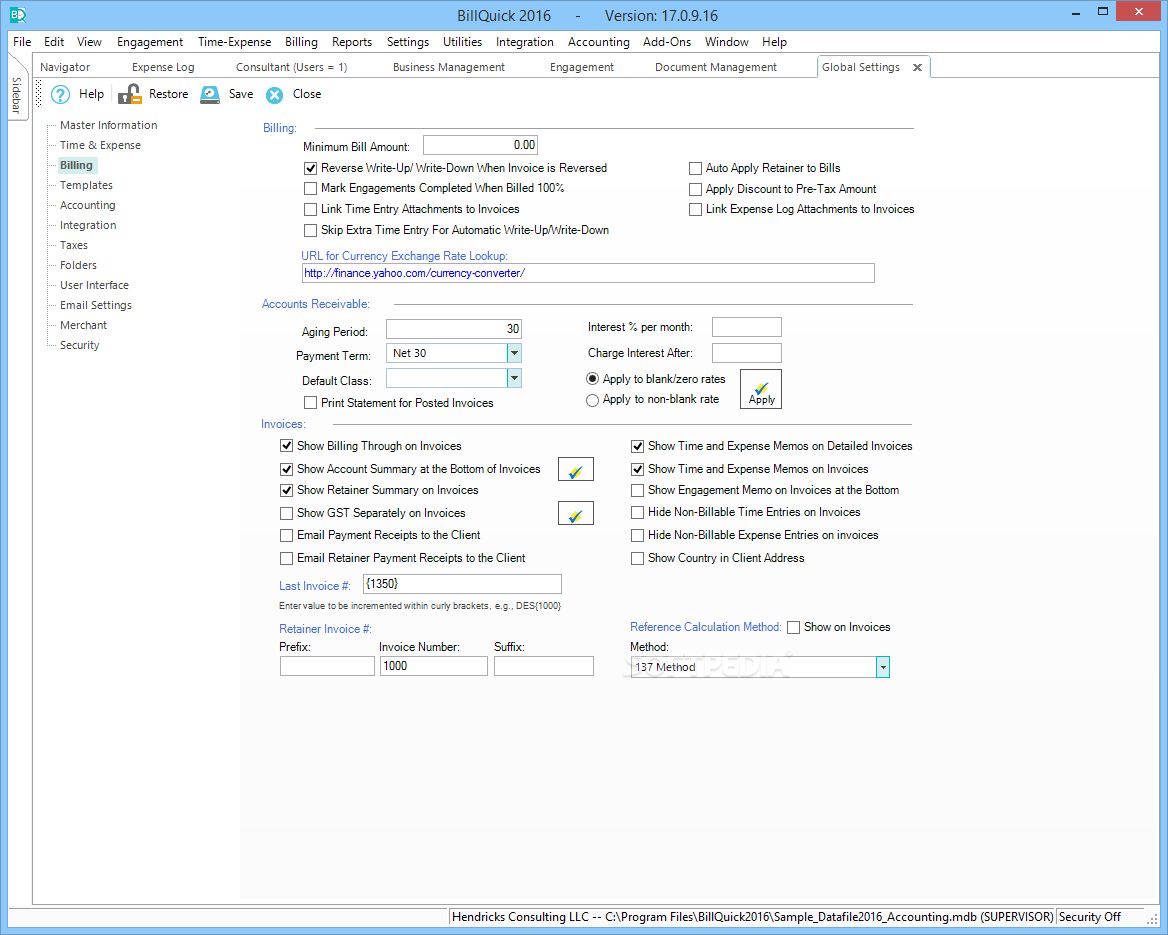
Task: Select Templates in settings tree
Action: [x=86, y=185]
